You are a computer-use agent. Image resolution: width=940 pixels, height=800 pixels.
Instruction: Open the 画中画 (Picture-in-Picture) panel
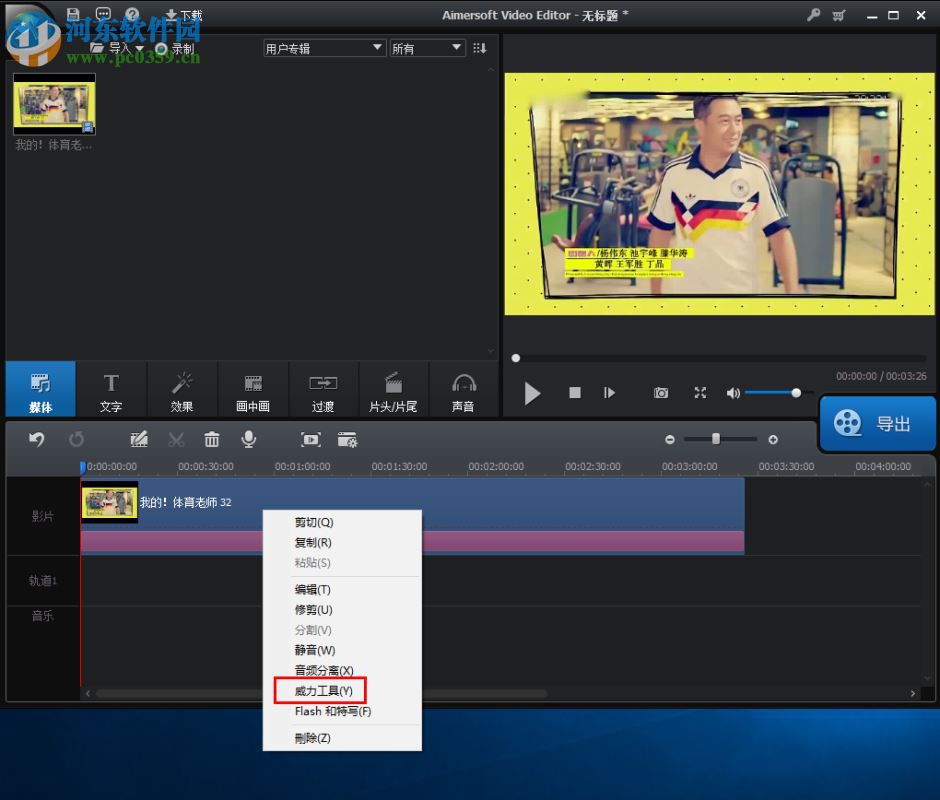253,389
